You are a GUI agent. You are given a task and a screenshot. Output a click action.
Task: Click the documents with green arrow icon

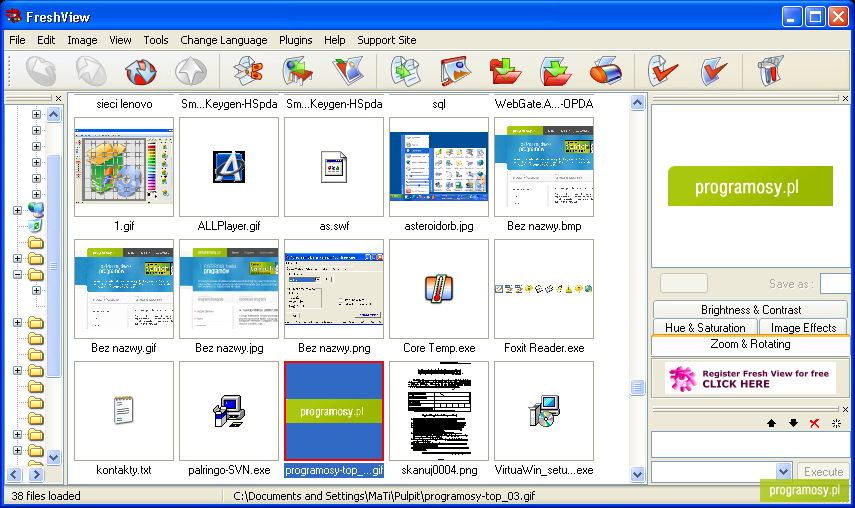[405, 71]
